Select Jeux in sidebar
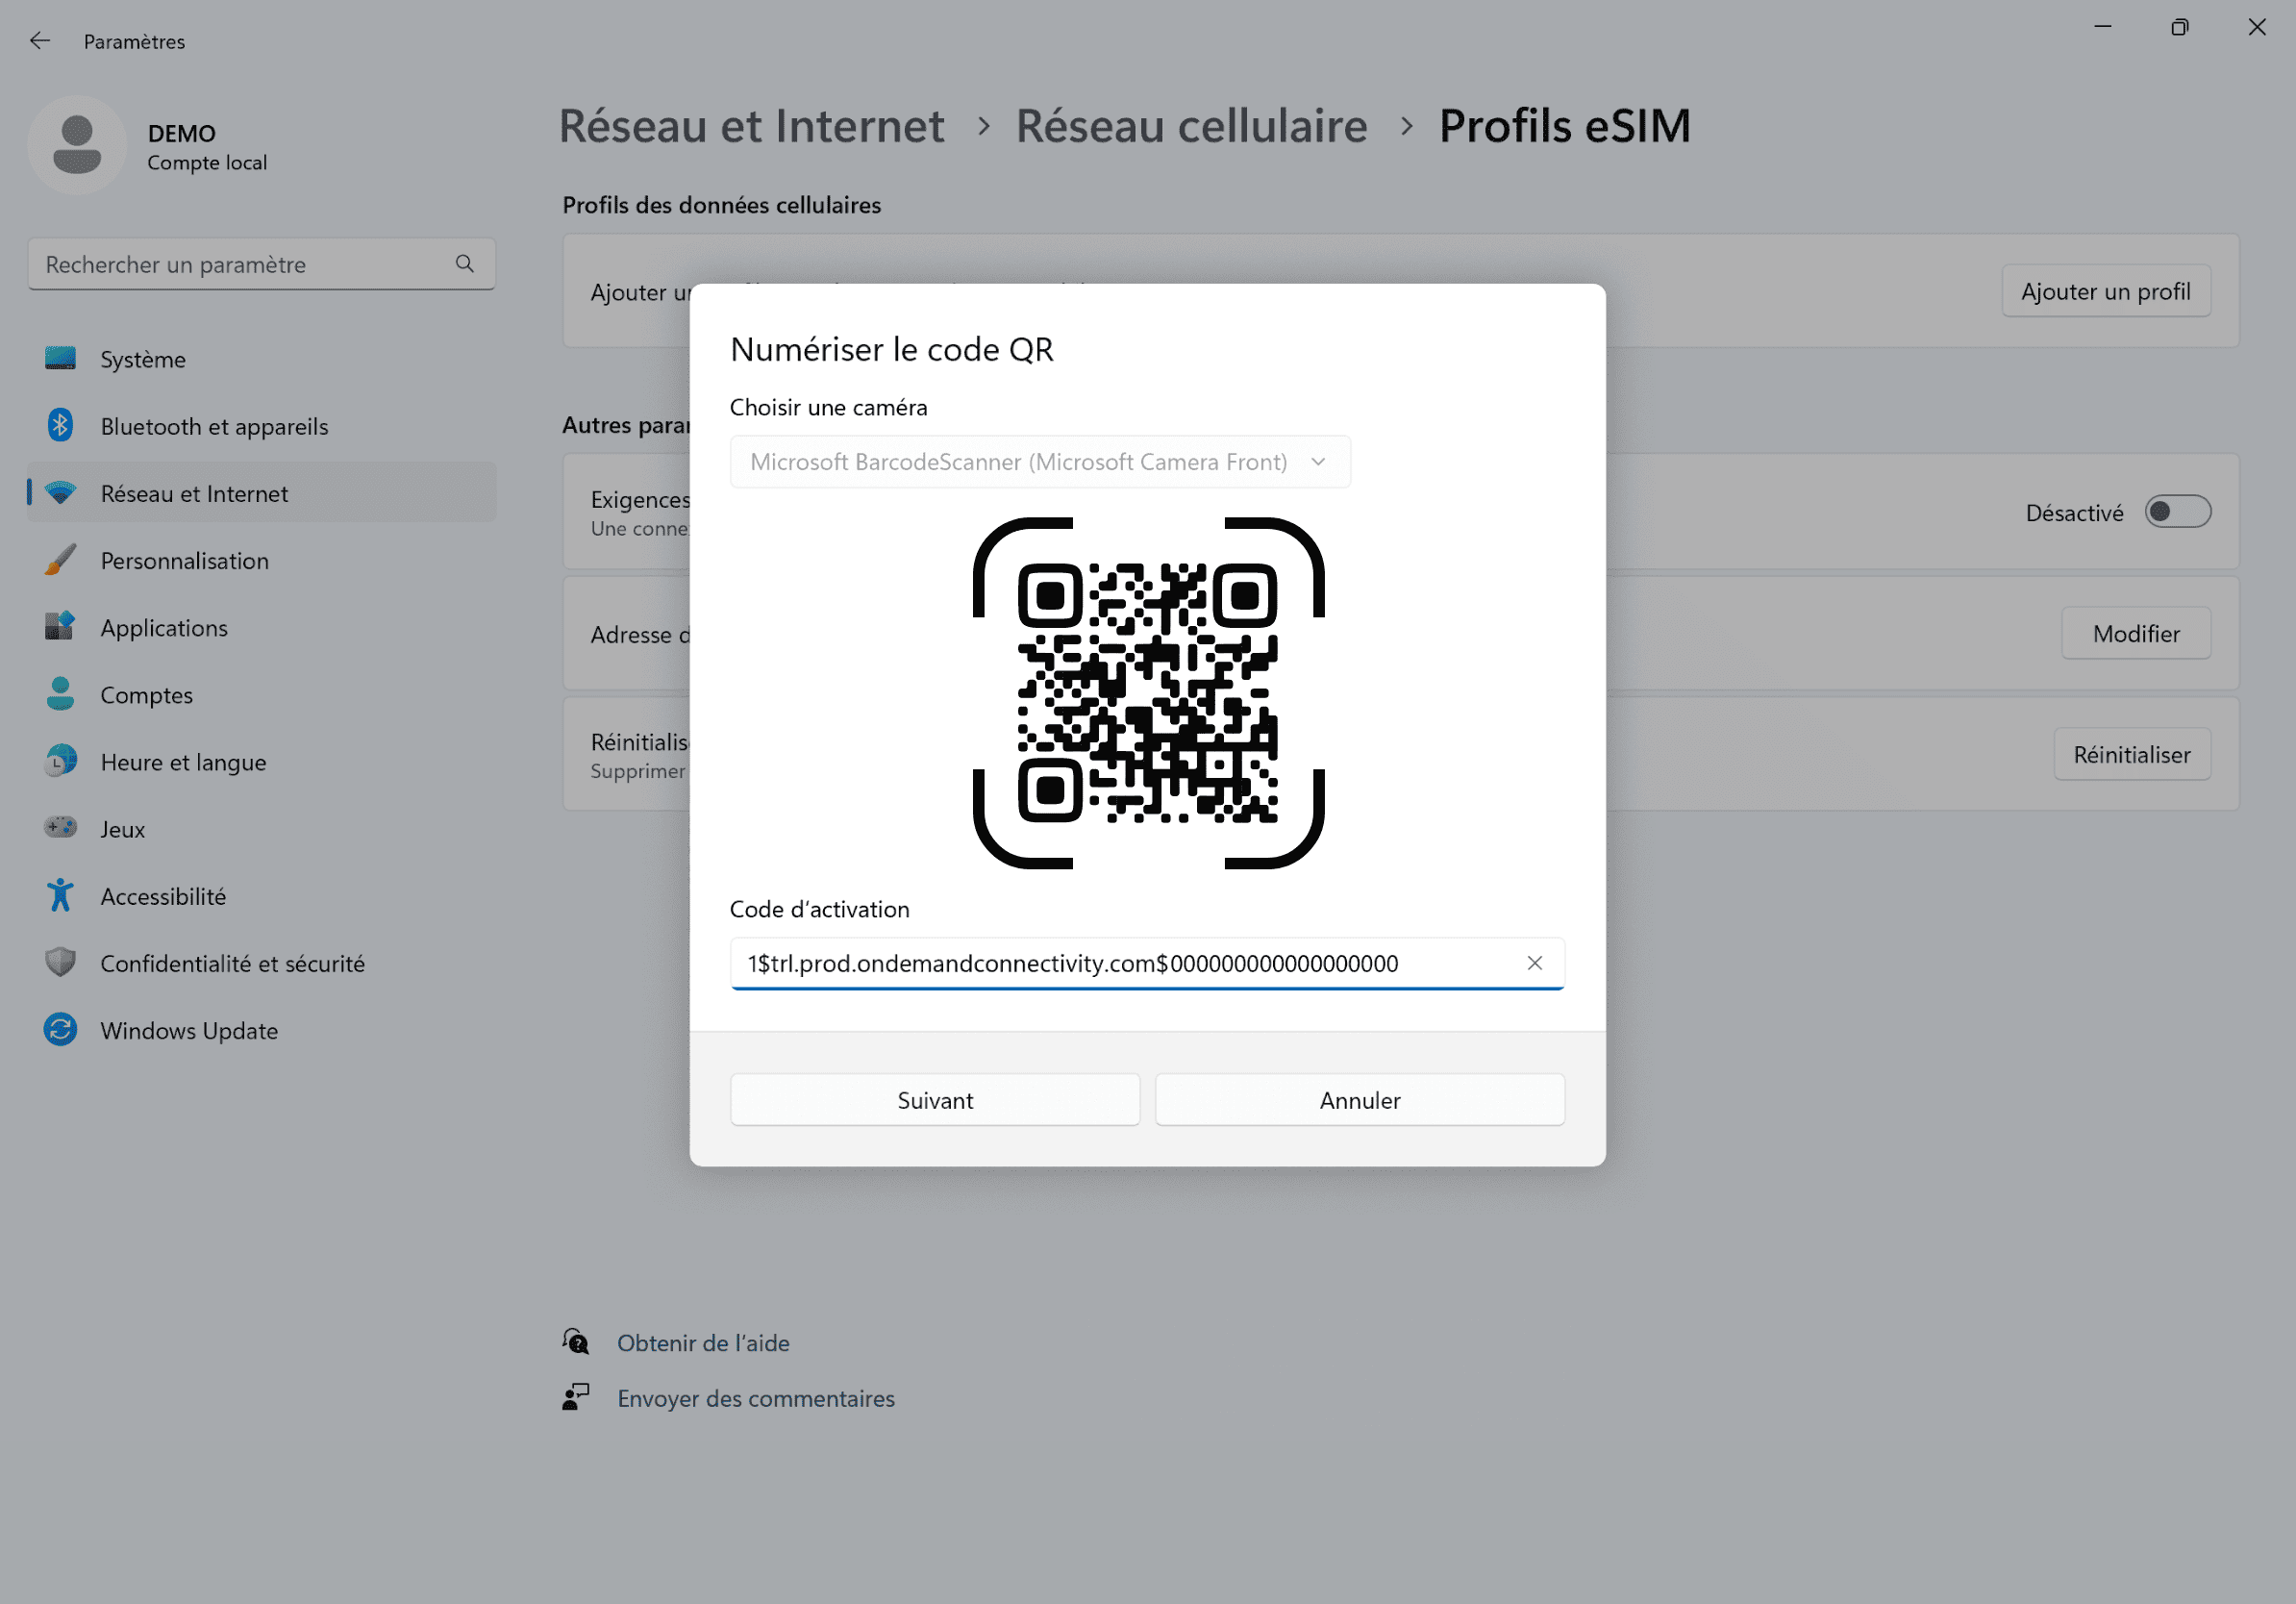 (x=262, y=828)
